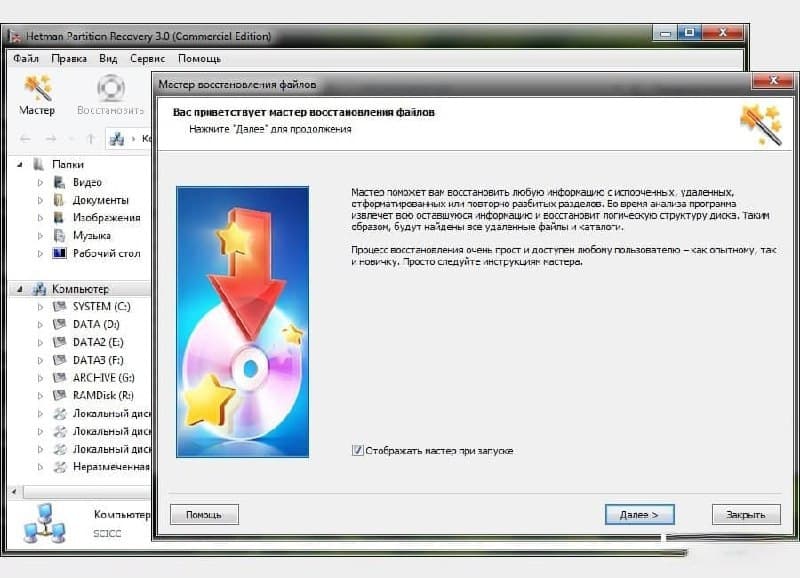Go back with the left navigation arrow

tap(24, 139)
